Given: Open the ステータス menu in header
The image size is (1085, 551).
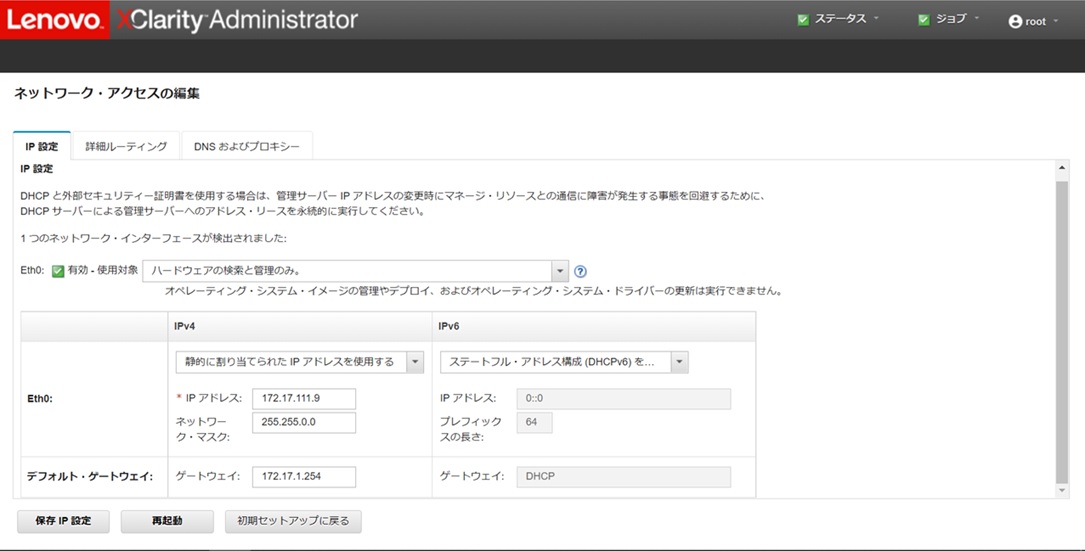Looking at the screenshot, I should pos(840,20).
